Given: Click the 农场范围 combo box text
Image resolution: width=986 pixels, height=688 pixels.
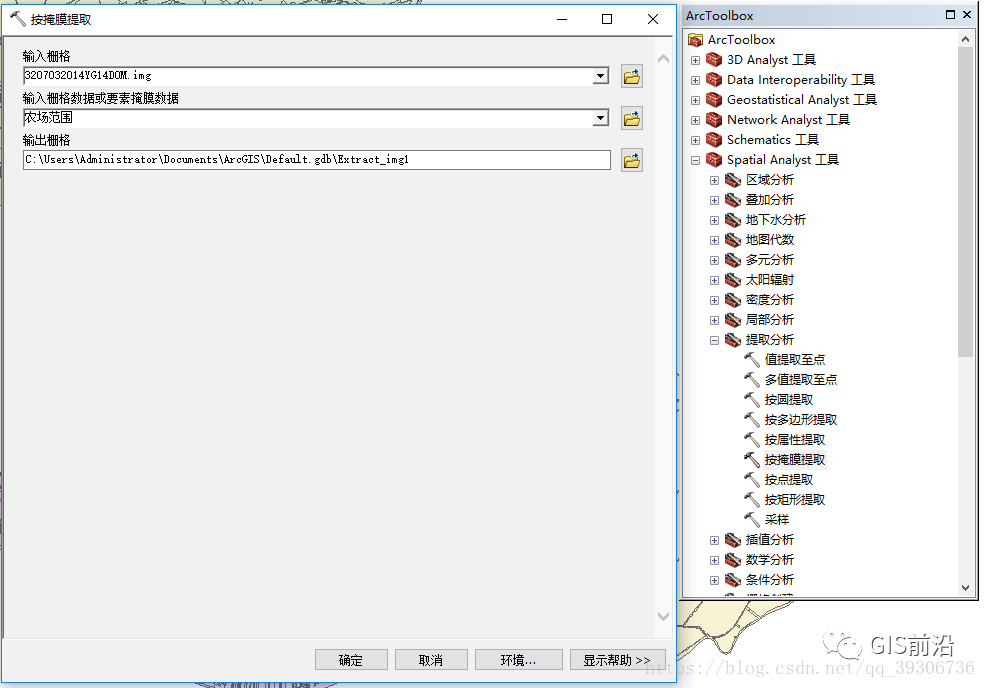Looking at the screenshot, I should click(x=307, y=118).
